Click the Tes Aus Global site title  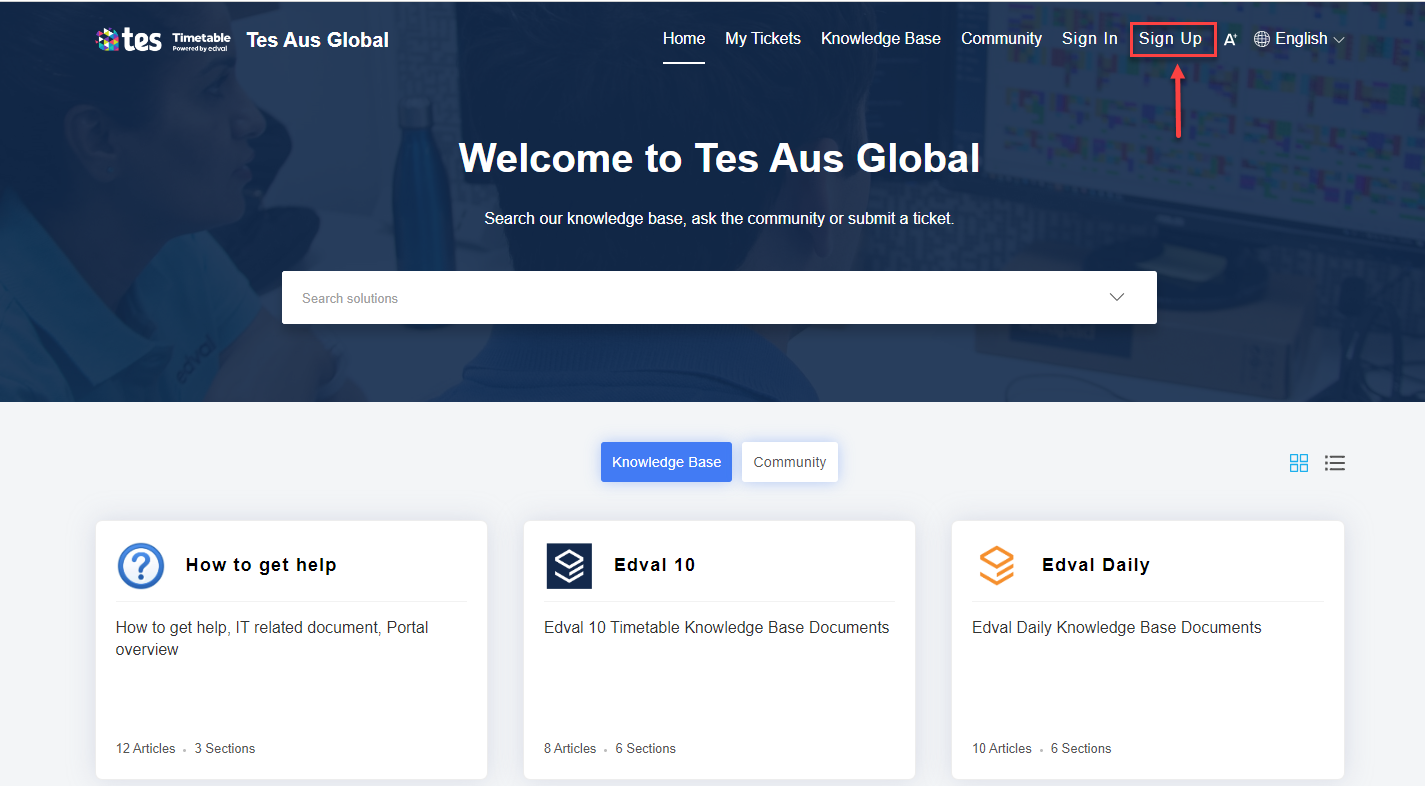click(x=318, y=40)
